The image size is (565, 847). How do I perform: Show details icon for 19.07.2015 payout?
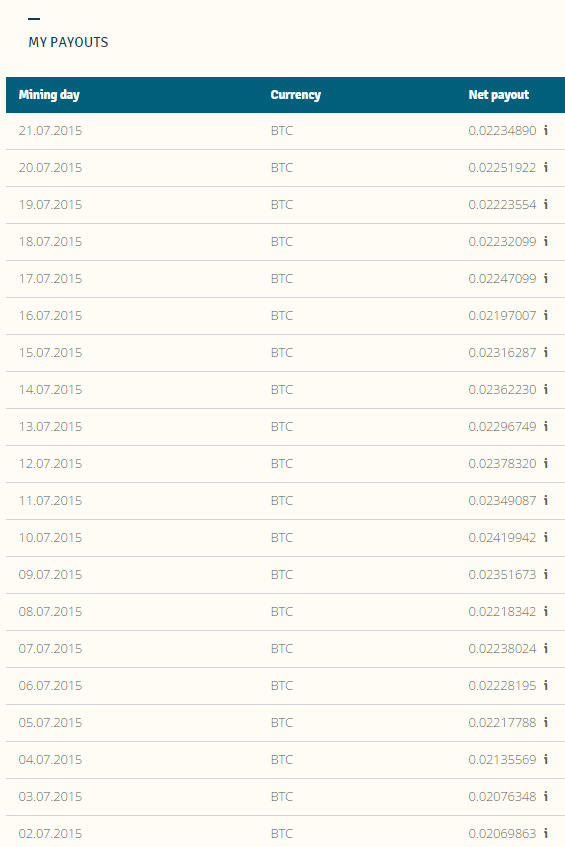point(546,204)
